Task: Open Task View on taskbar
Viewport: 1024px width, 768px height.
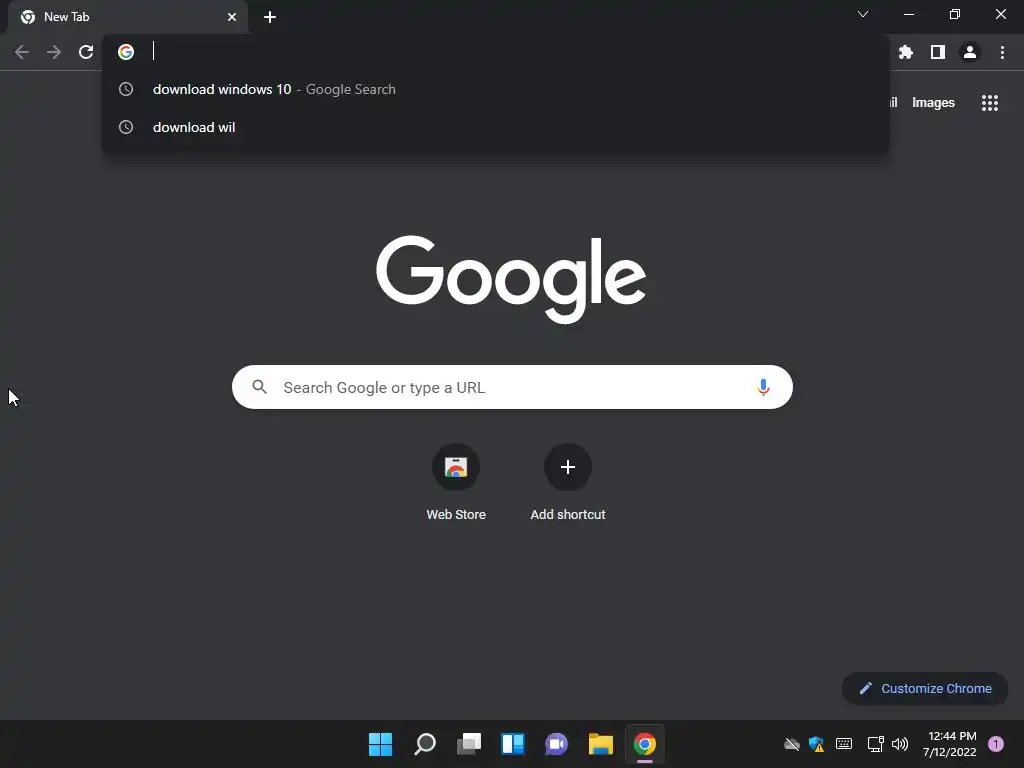Action: 469,744
